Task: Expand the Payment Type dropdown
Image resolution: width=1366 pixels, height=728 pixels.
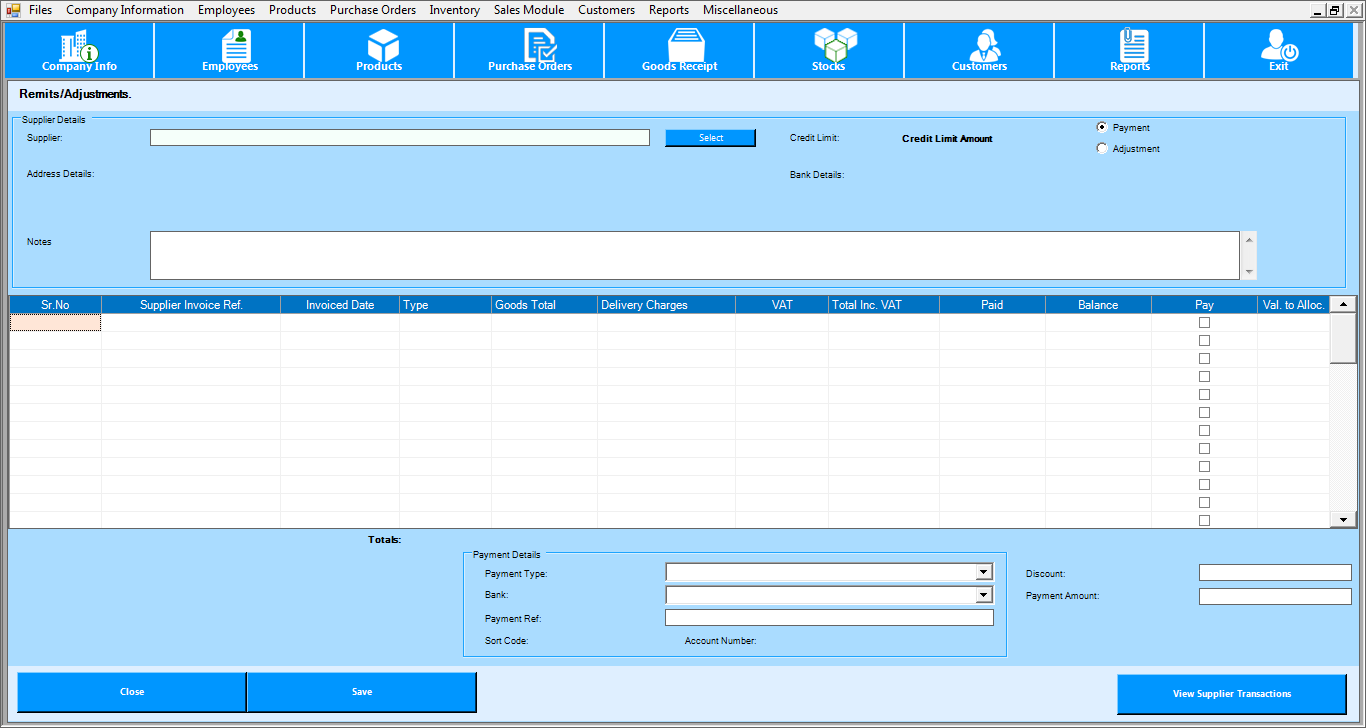Action: tap(984, 572)
